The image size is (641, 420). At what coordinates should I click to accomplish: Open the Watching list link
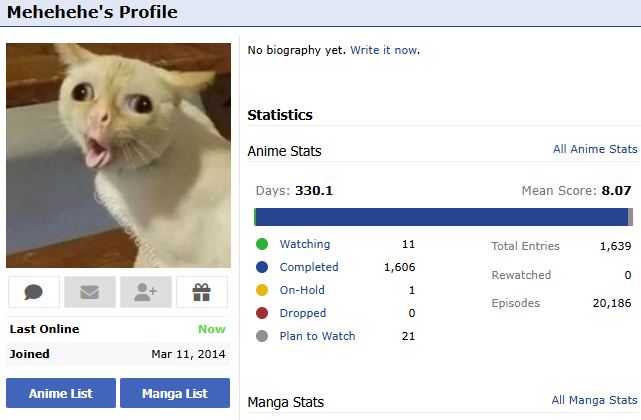305,244
